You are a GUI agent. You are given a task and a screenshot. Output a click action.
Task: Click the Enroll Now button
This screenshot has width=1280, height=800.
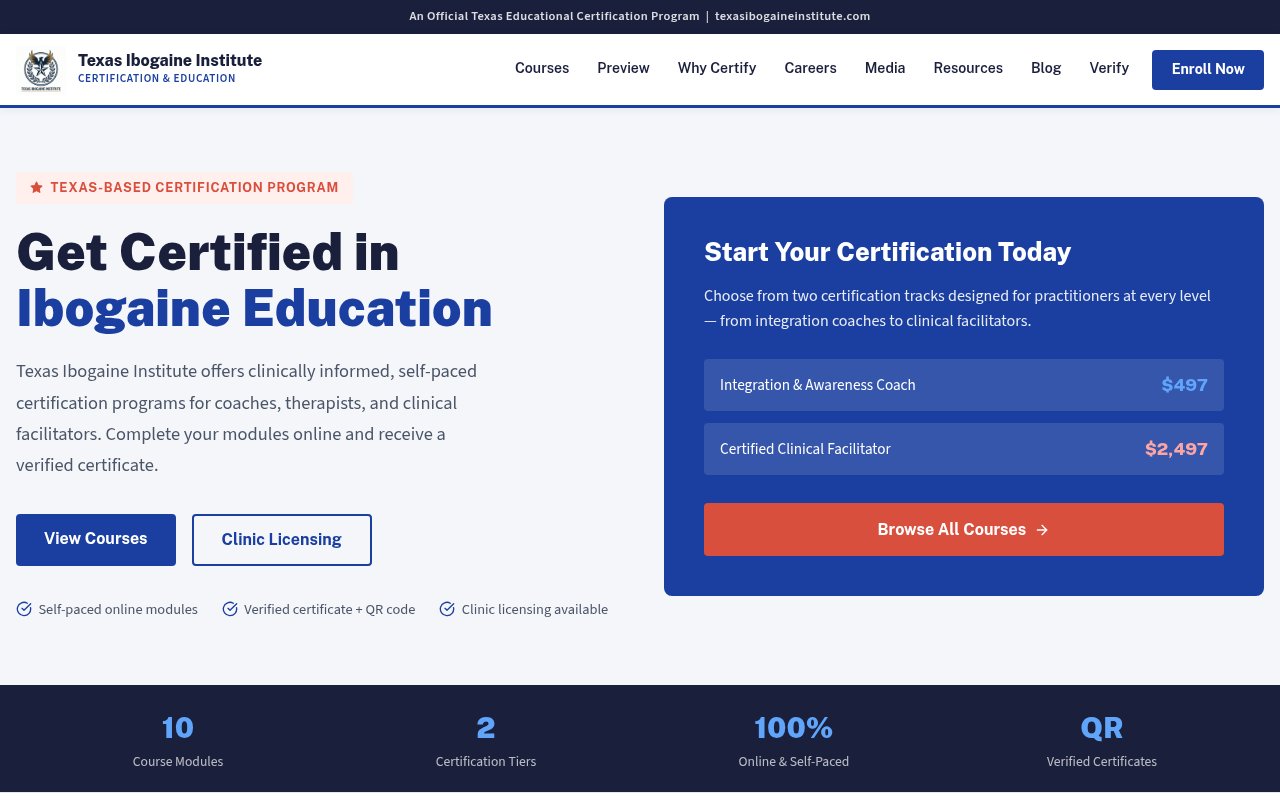coord(1208,70)
